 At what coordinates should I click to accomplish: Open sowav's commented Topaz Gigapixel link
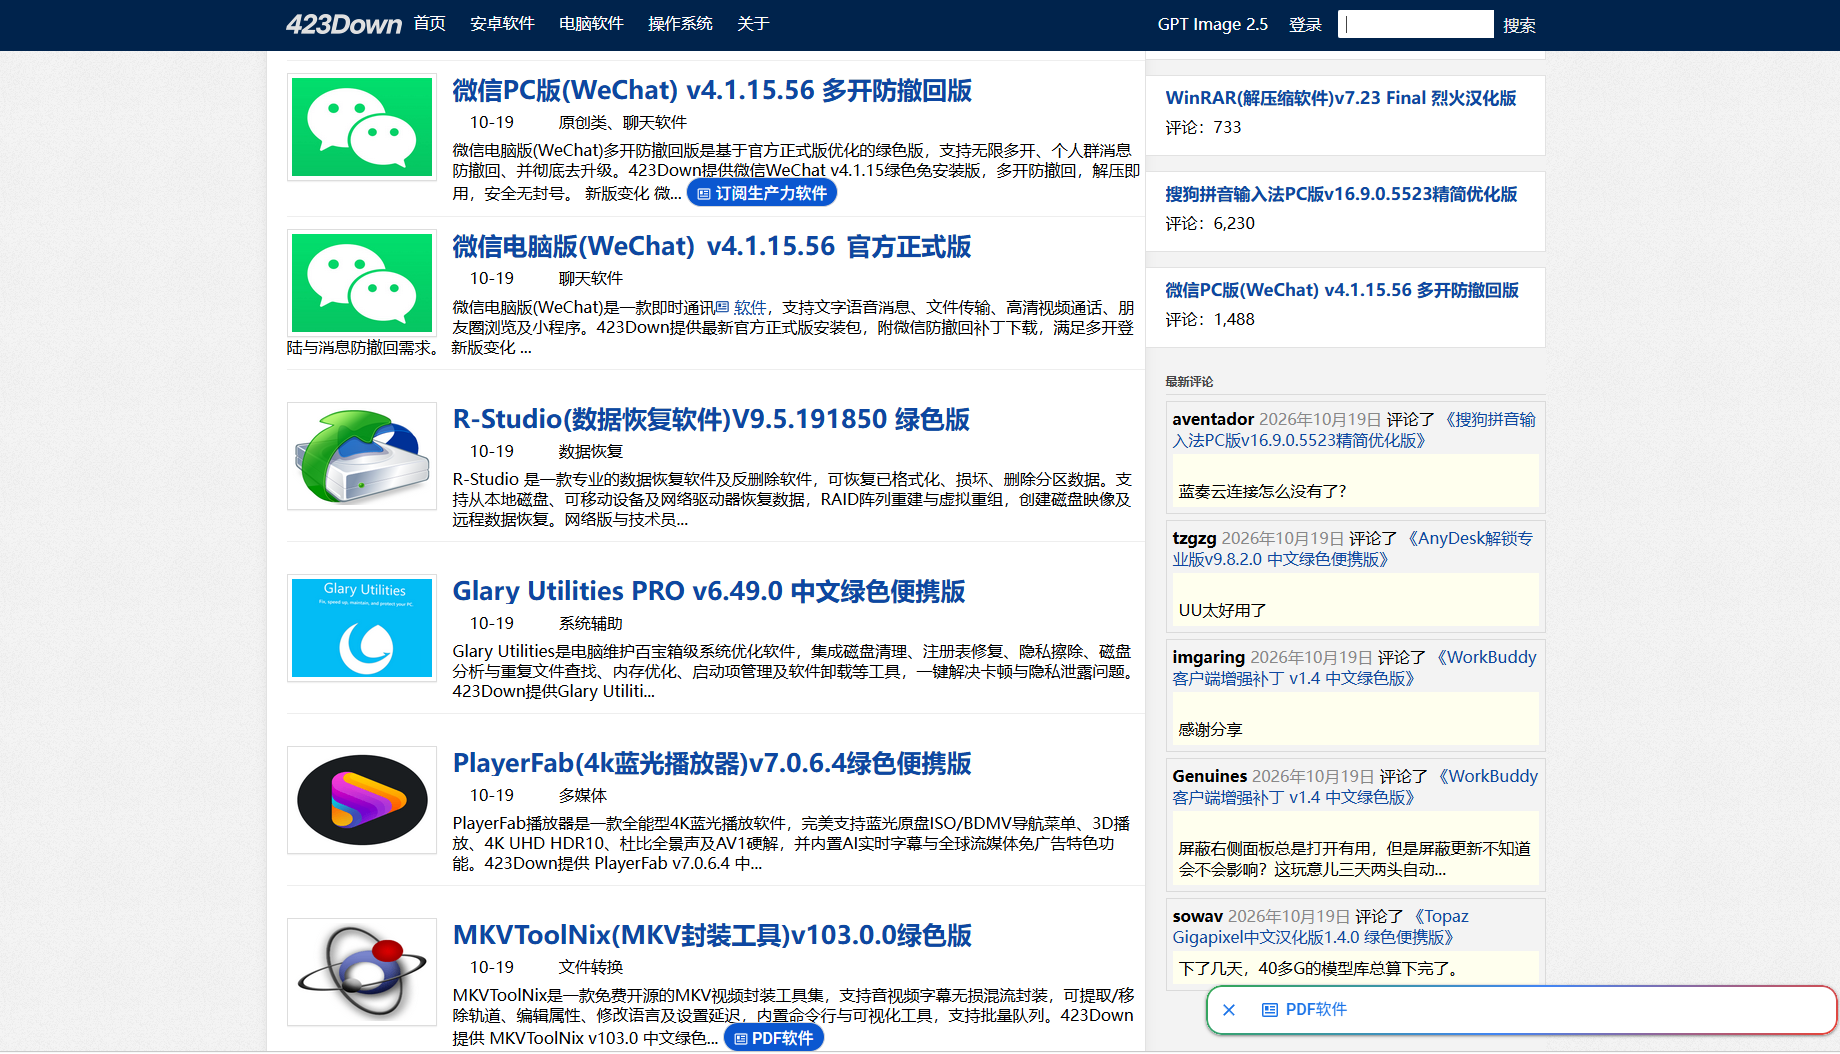coord(1320,927)
